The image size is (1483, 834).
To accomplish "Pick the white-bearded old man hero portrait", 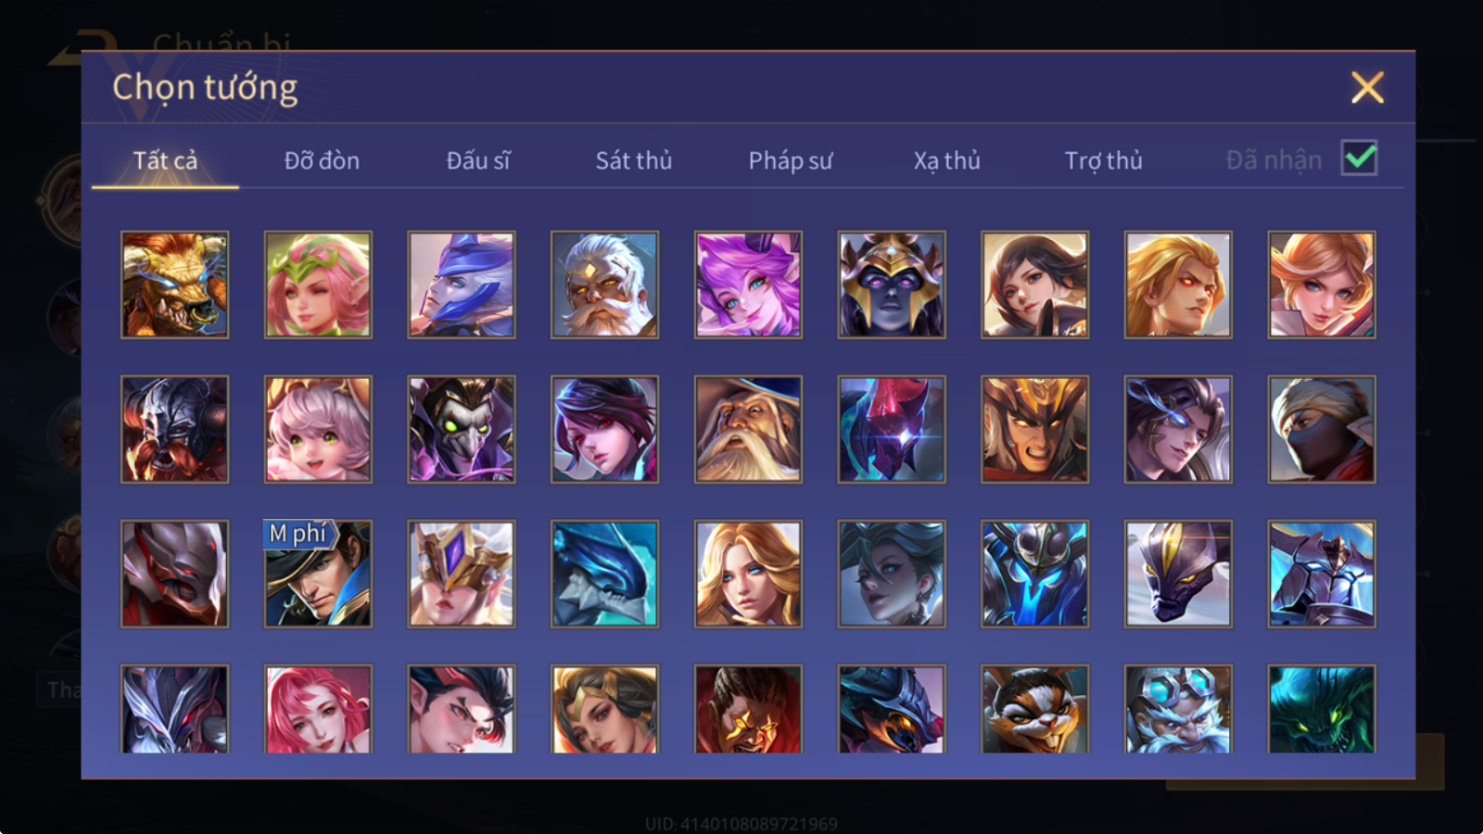I will click(x=605, y=285).
